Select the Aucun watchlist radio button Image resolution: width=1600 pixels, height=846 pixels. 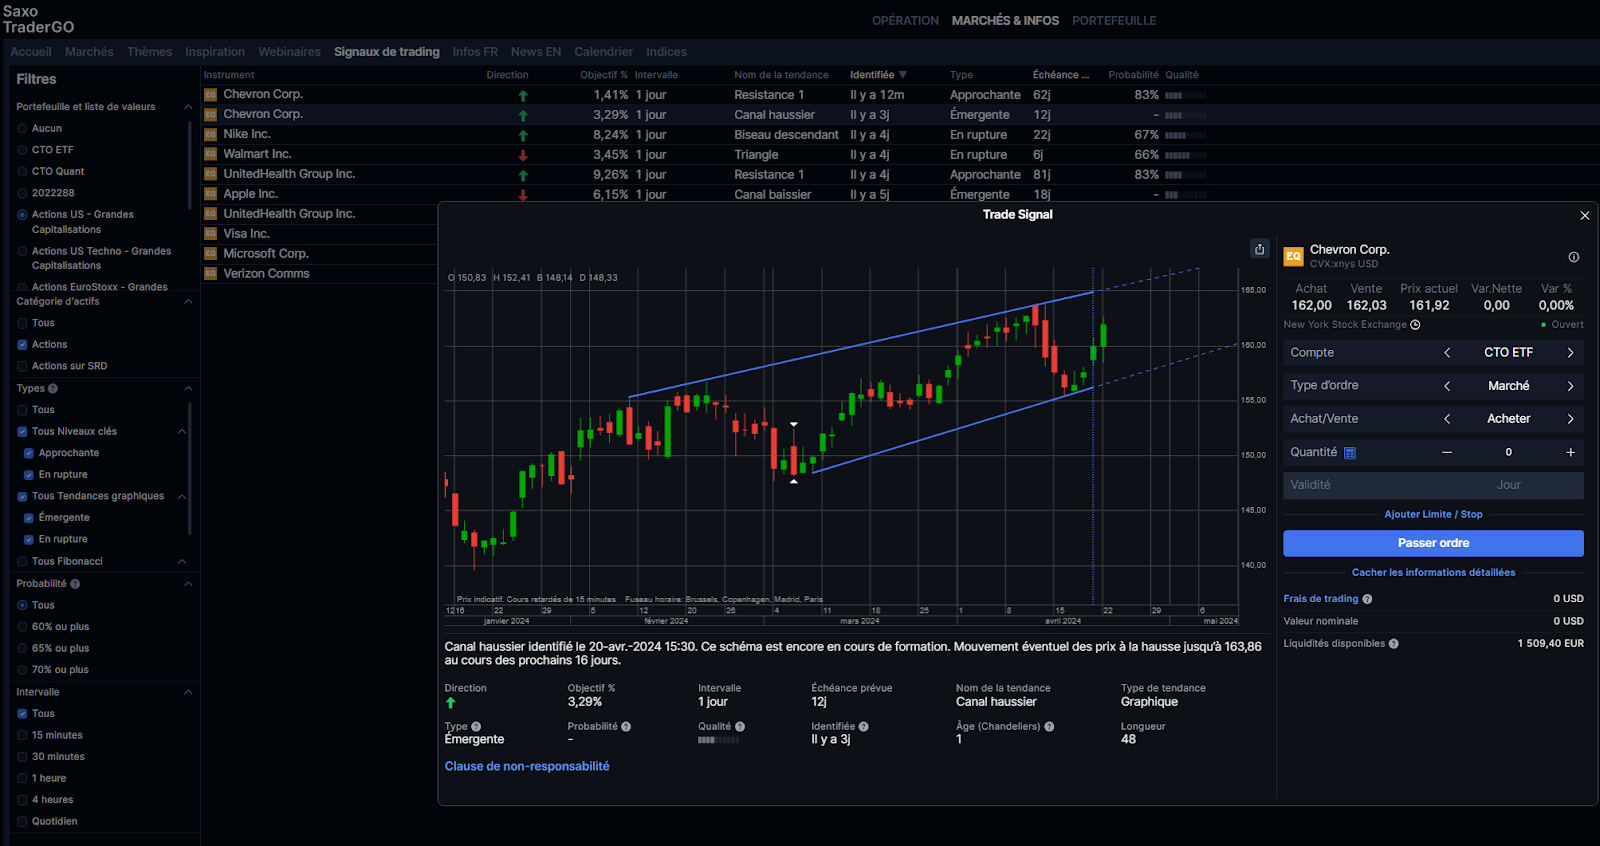click(22, 129)
